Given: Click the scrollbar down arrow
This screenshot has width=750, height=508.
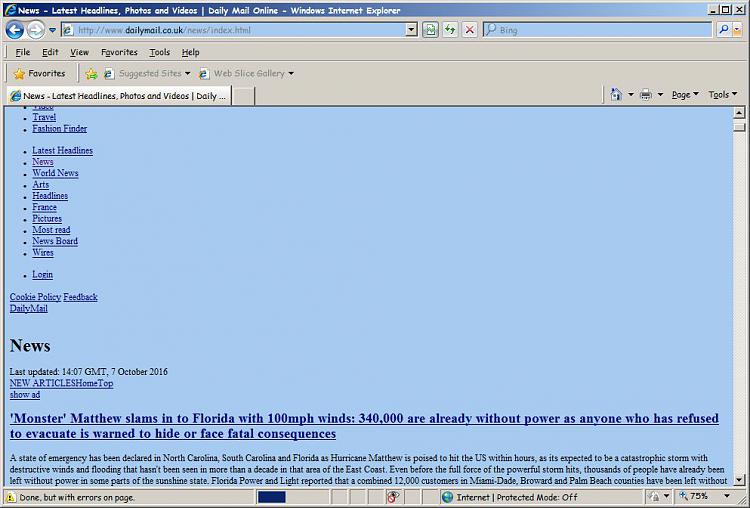Looking at the screenshot, I should pos(739,479).
